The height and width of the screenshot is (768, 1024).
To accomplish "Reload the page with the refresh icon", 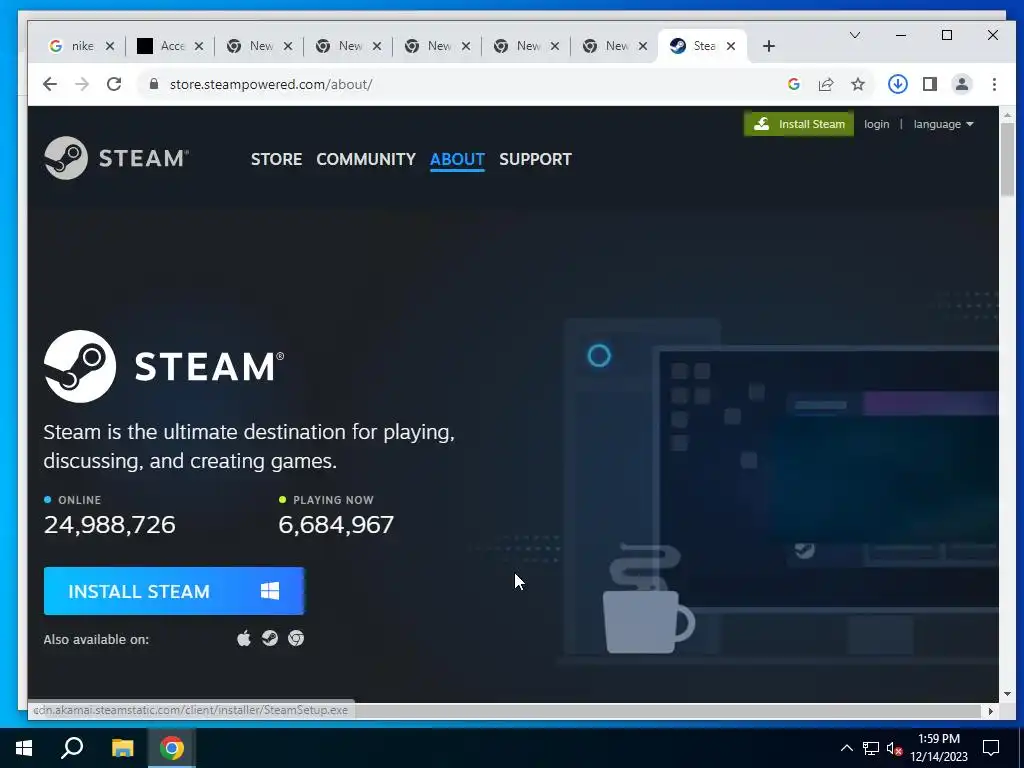I will pos(114,84).
